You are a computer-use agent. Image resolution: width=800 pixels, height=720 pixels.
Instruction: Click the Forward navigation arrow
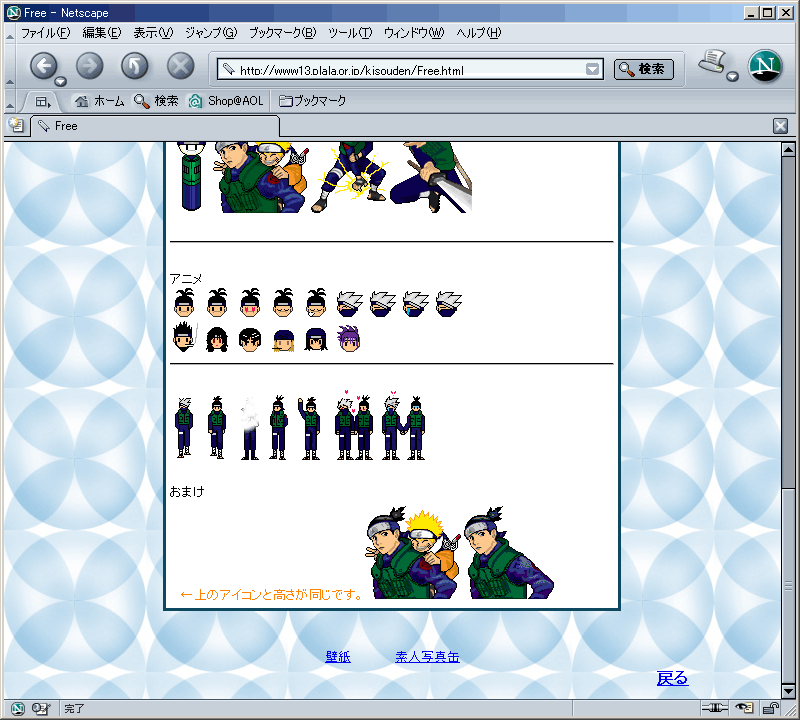pyautogui.click(x=89, y=66)
